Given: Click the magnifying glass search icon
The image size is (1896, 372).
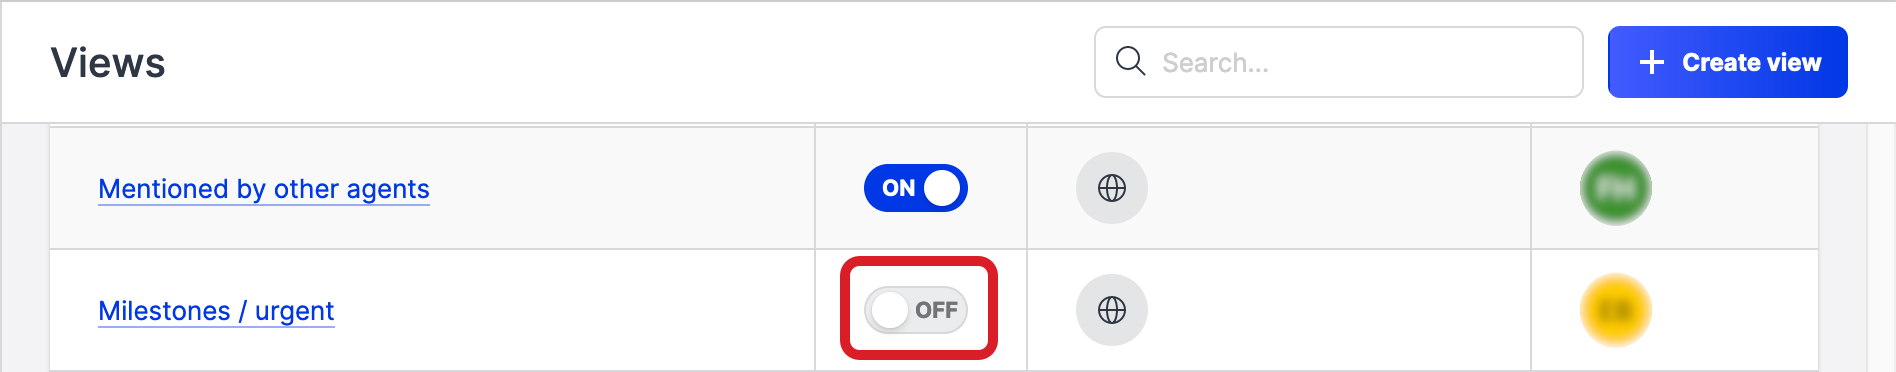Looking at the screenshot, I should coord(1130,61).
